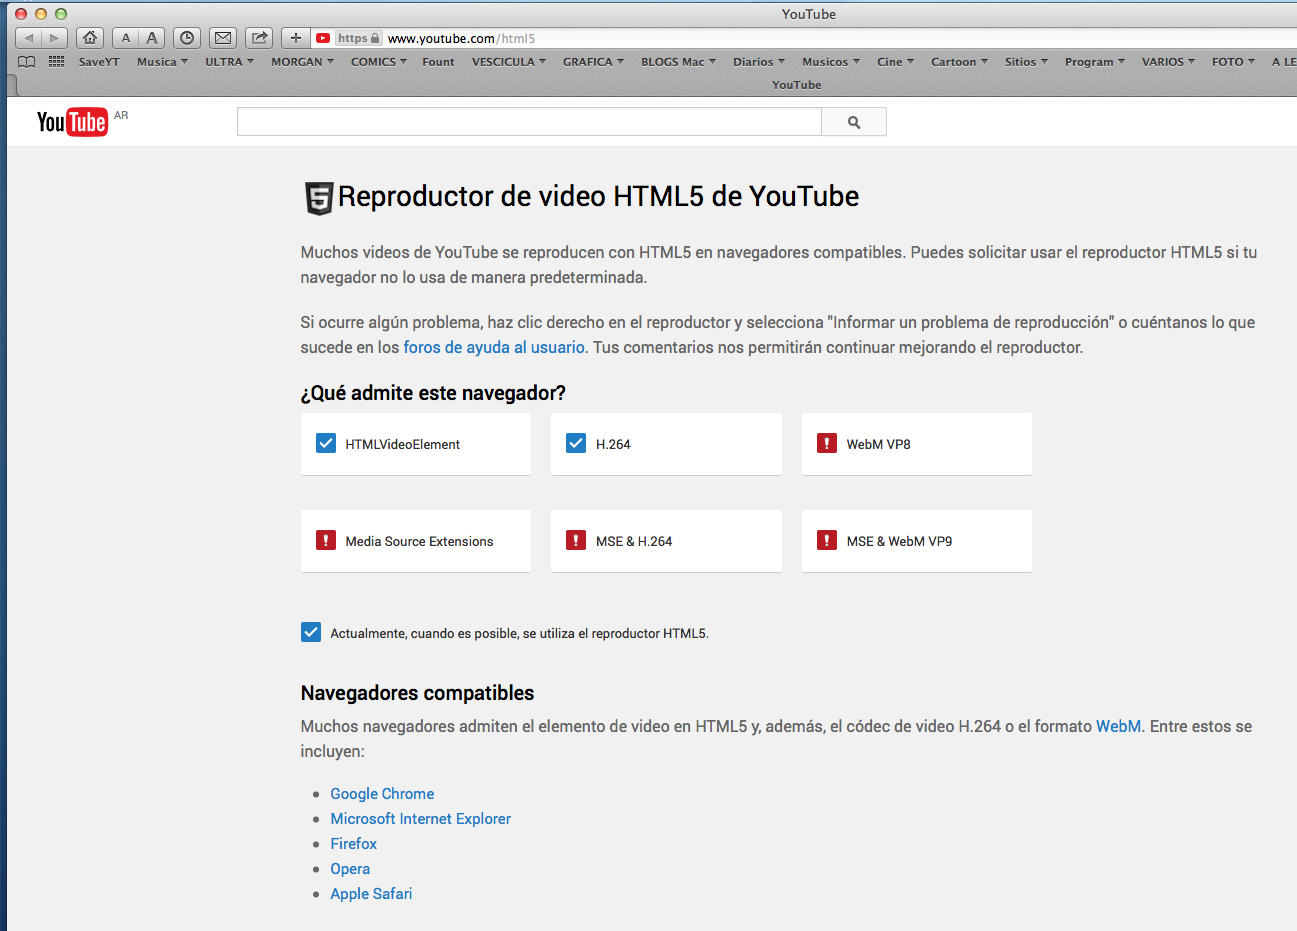This screenshot has width=1297, height=931.
Task: Open the Cine bookmarks dropdown
Action: (x=895, y=62)
